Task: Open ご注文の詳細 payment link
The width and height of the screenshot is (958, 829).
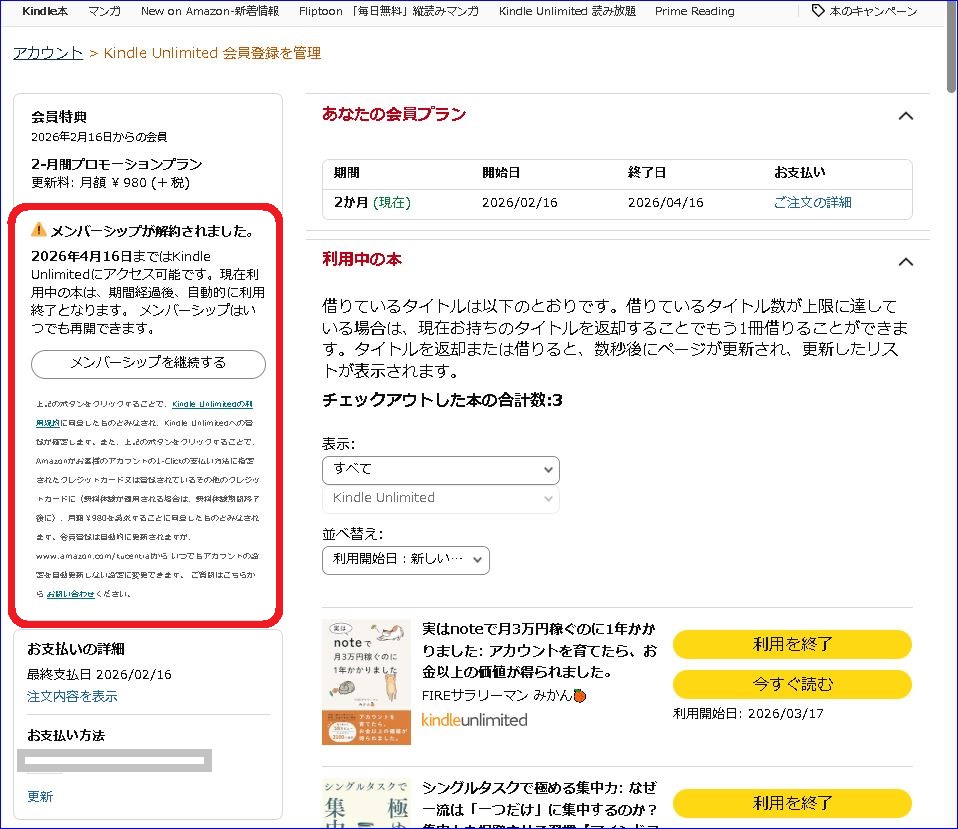Action: 812,202
